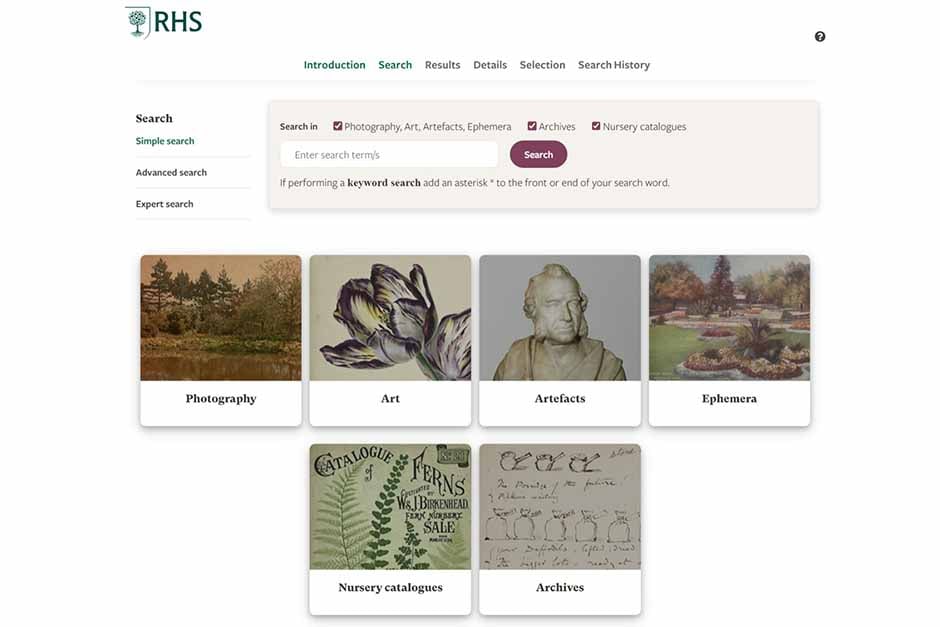Click the maroon Search button
940x627 pixels.
tap(538, 155)
